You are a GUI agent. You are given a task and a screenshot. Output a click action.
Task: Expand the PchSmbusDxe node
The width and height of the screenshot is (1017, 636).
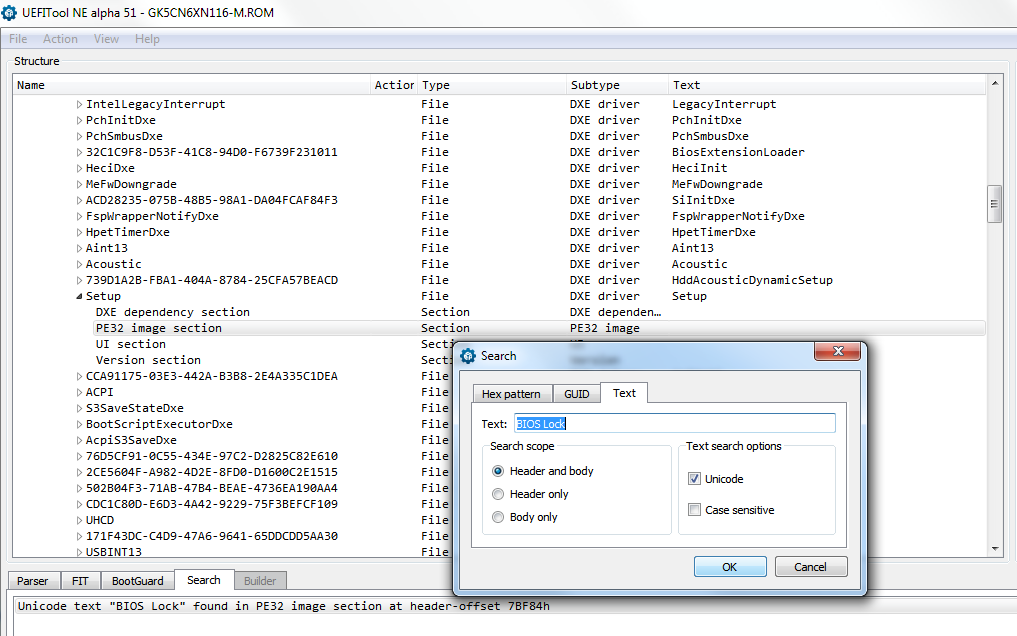click(79, 136)
